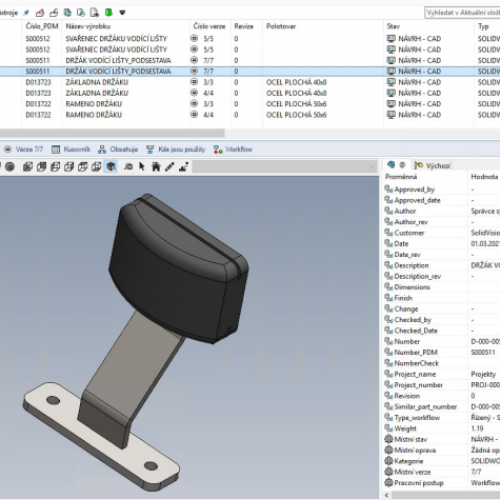Click the file list horizontal scrollbar
Screen dimensions: 500x500
pos(112,133)
